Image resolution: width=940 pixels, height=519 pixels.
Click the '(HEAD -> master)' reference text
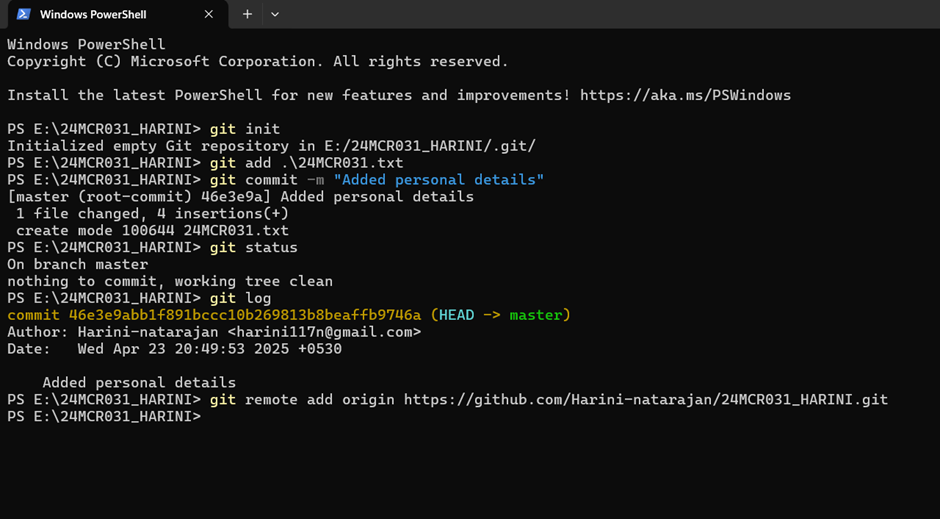(x=501, y=315)
